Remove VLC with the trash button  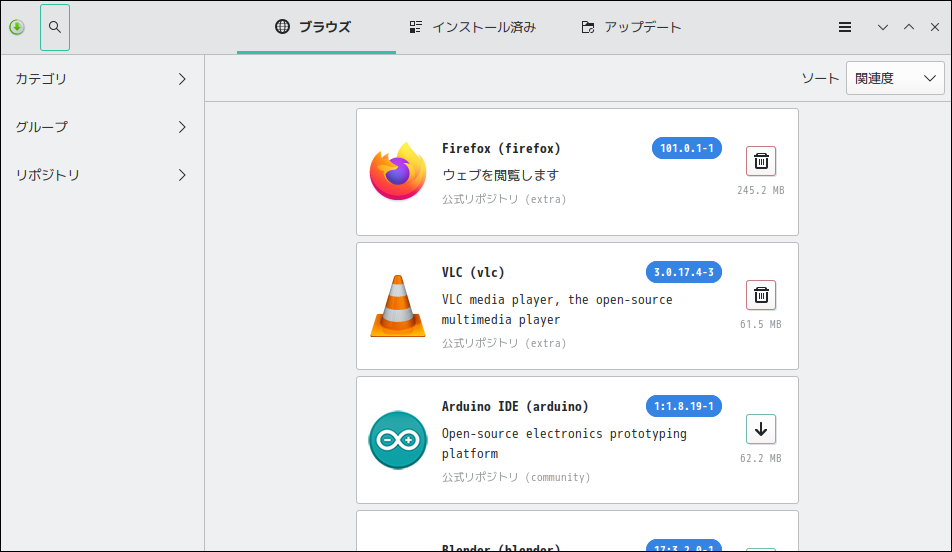click(761, 296)
